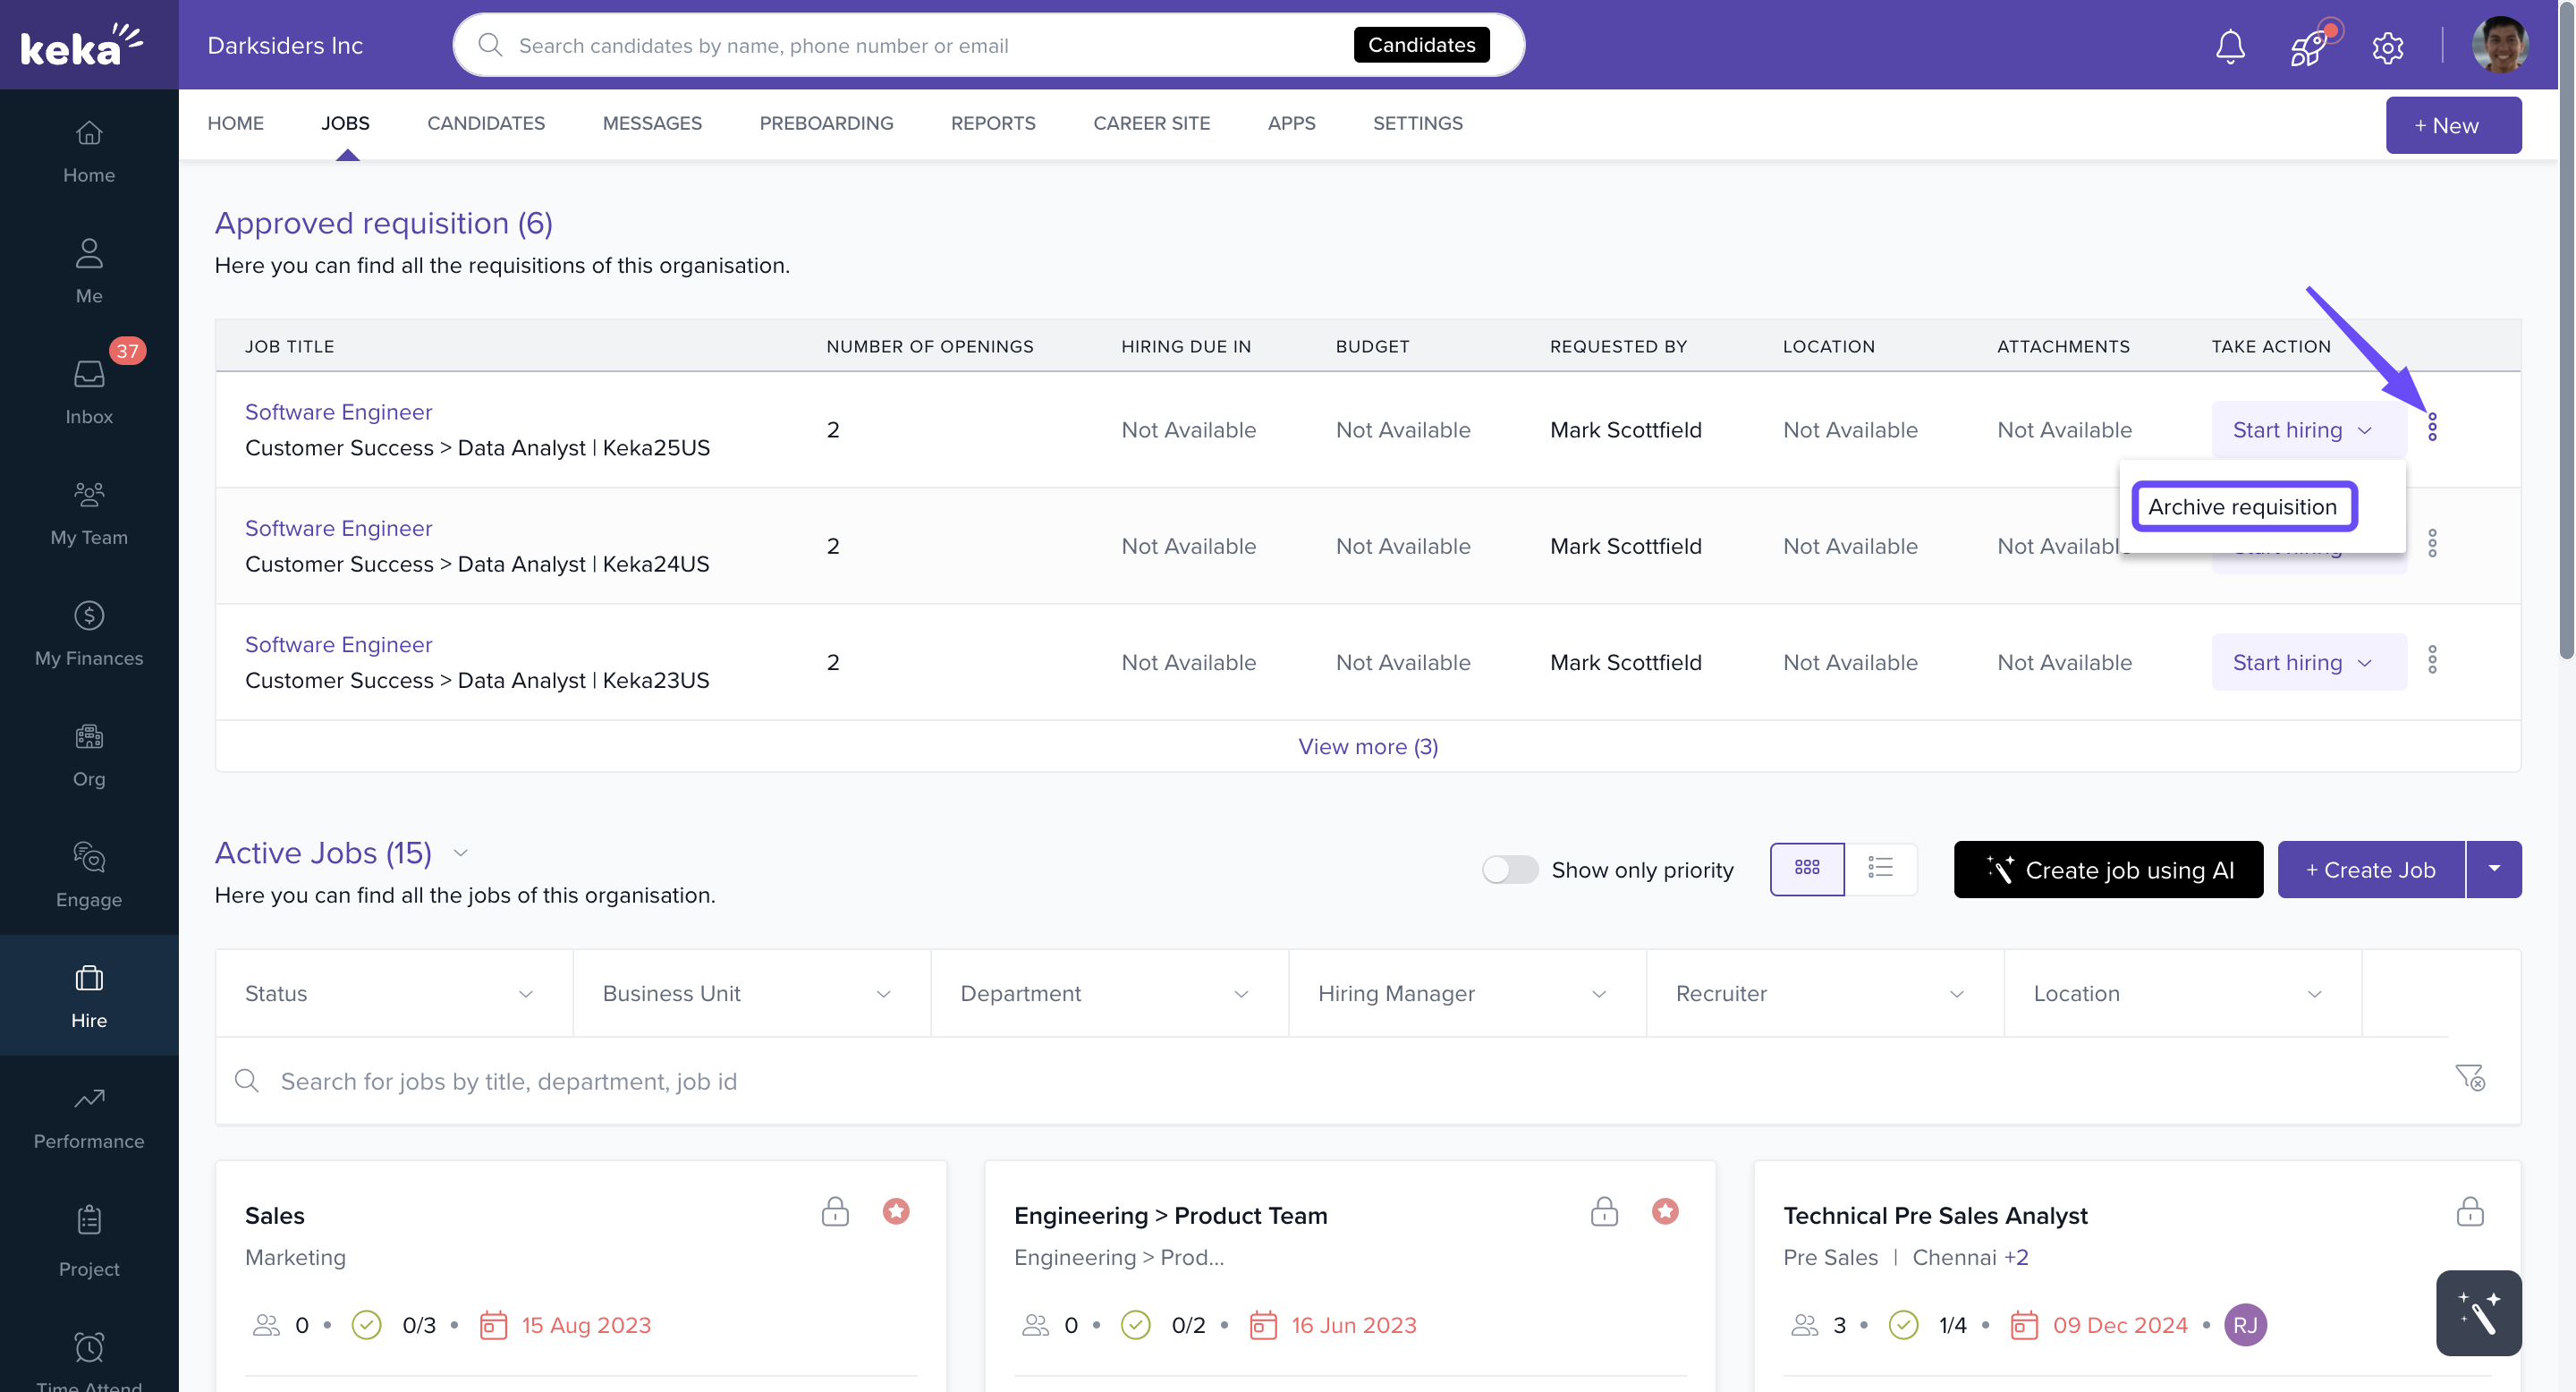
Task: Switch to the CANDIDATES tab
Action: click(x=486, y=123)
